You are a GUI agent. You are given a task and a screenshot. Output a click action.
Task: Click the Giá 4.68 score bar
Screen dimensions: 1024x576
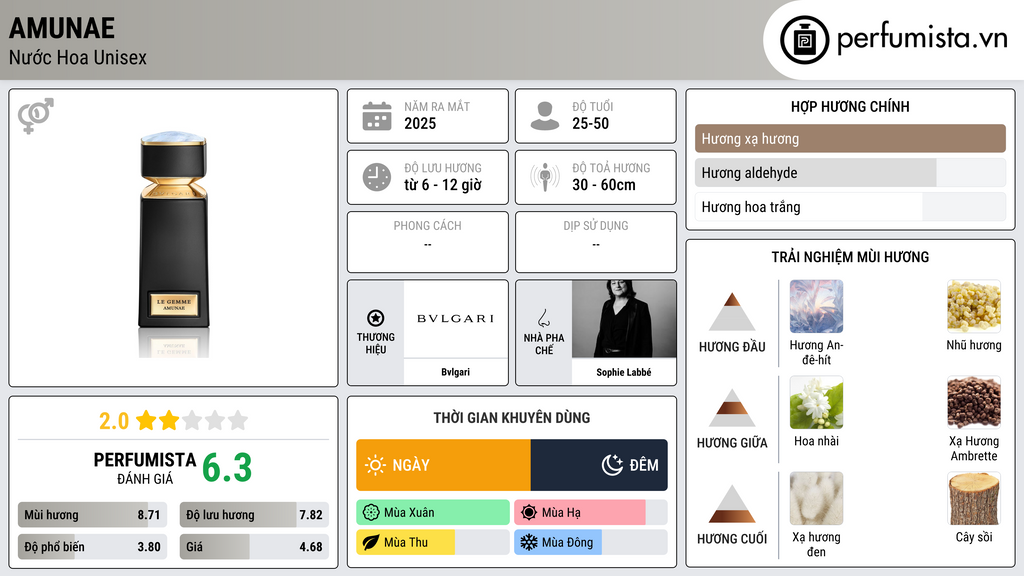(254, 547)
